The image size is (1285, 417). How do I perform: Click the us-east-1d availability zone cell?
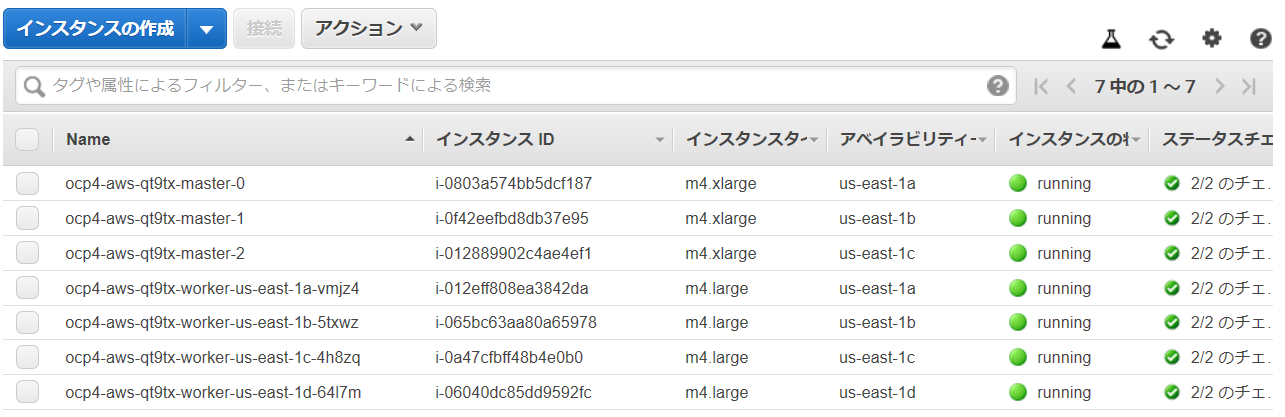tap(877, 392)
